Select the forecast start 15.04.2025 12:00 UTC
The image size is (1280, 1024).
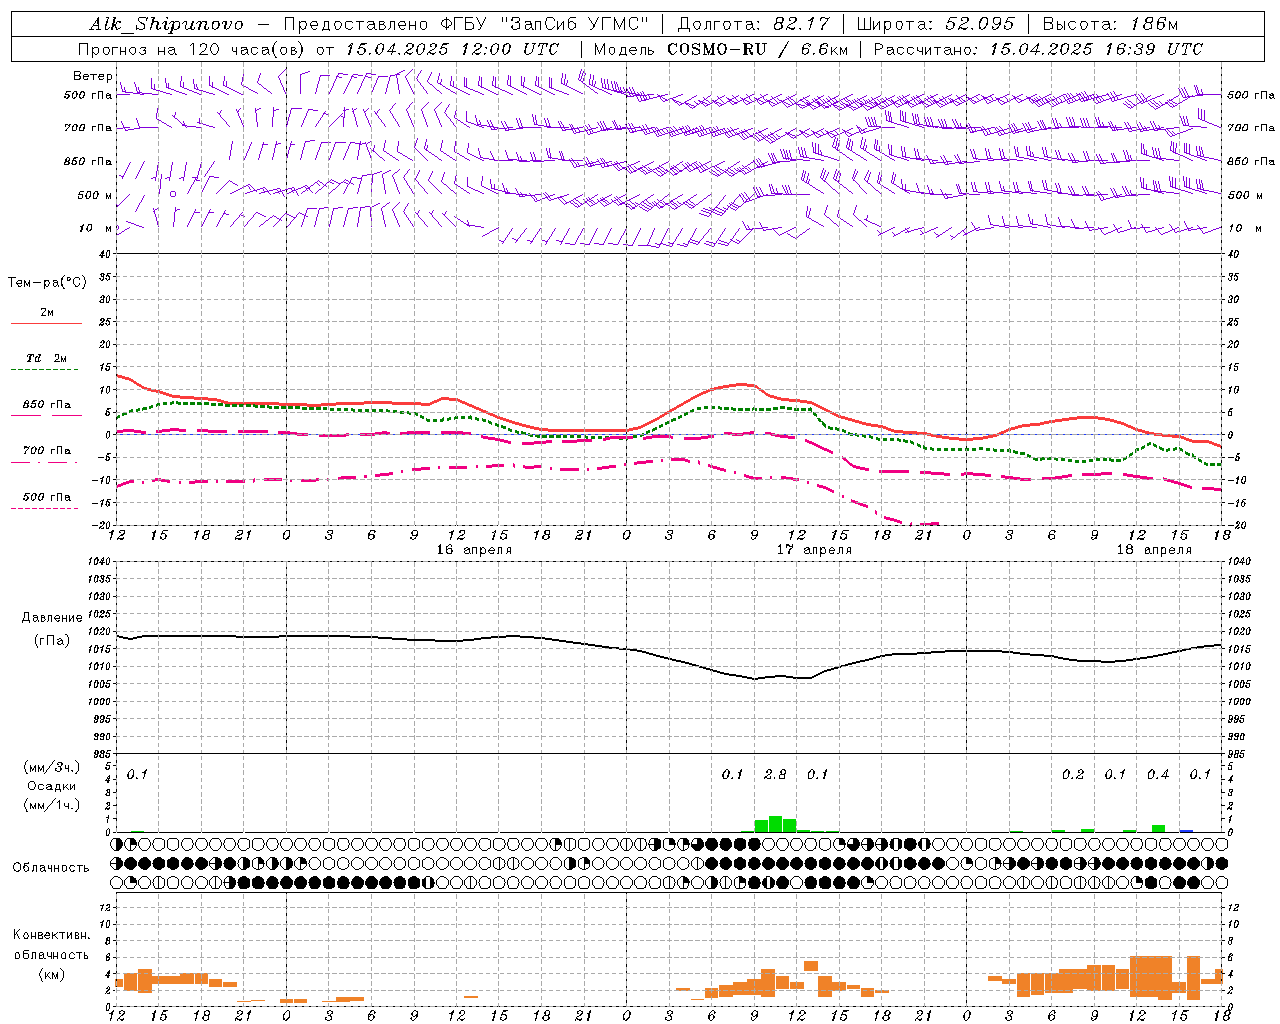(451, 49)
